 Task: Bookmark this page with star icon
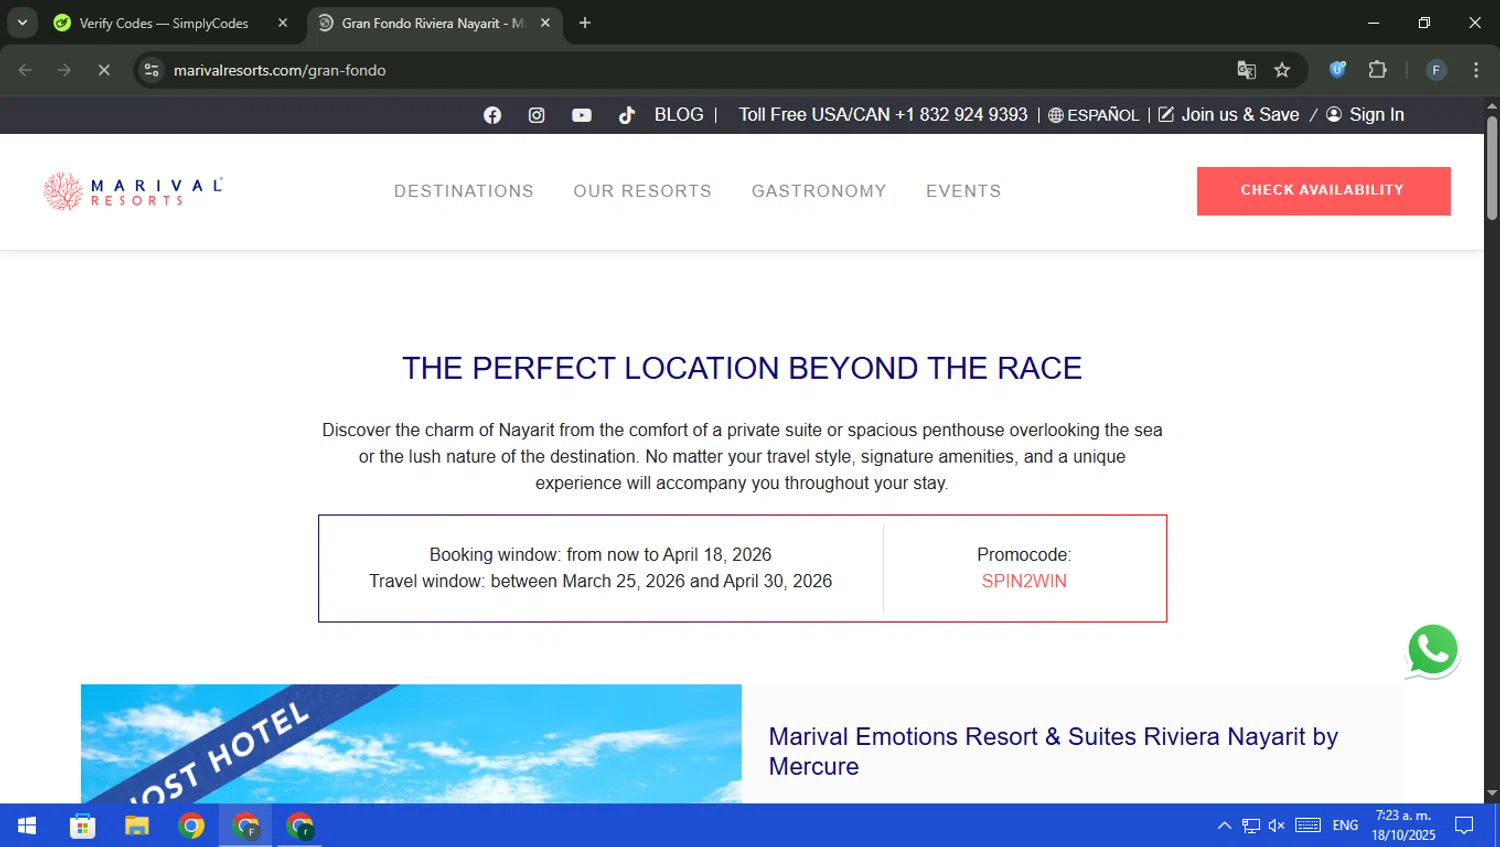pos(1282,70)
